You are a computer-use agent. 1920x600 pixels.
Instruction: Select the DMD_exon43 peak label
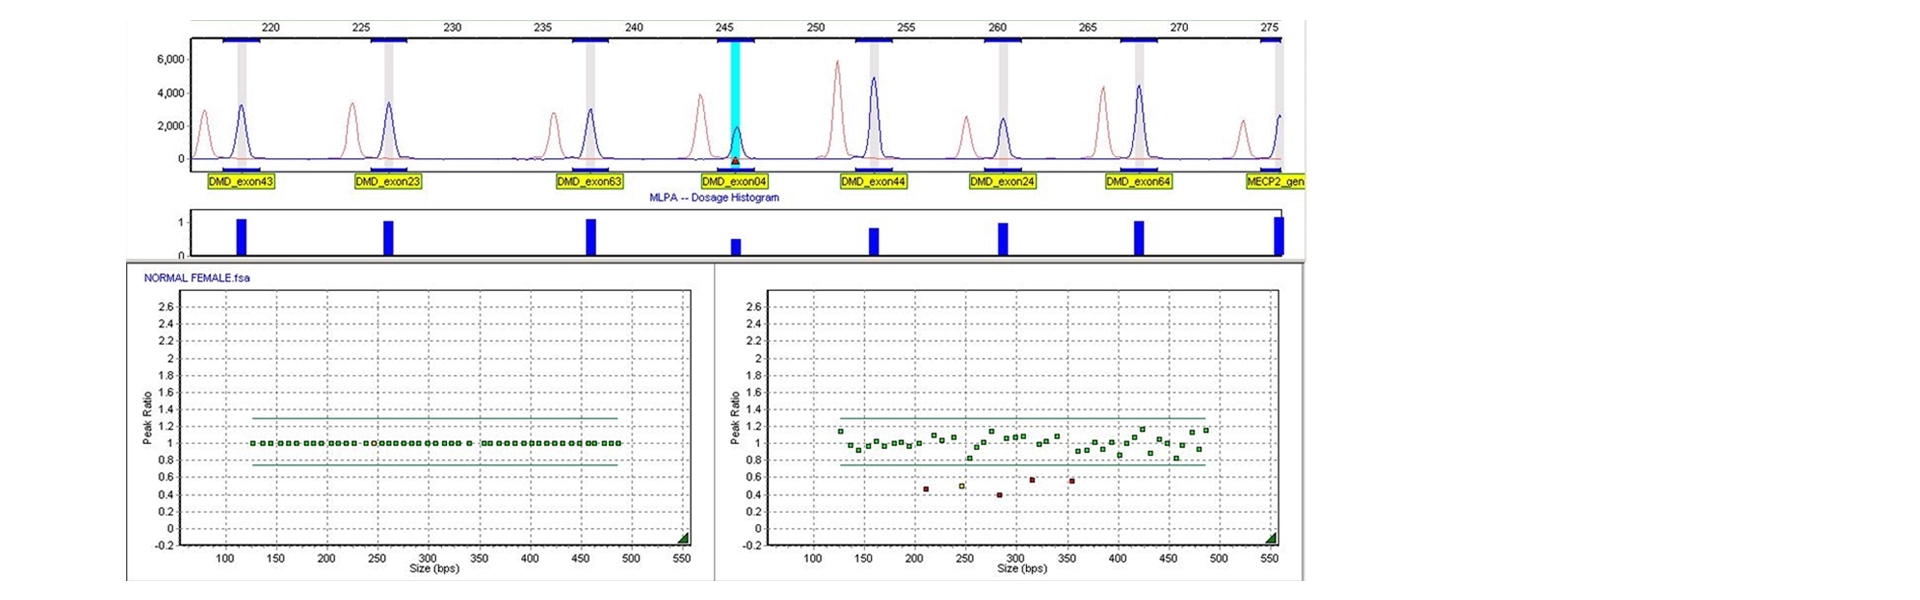[x=241, y=182]
